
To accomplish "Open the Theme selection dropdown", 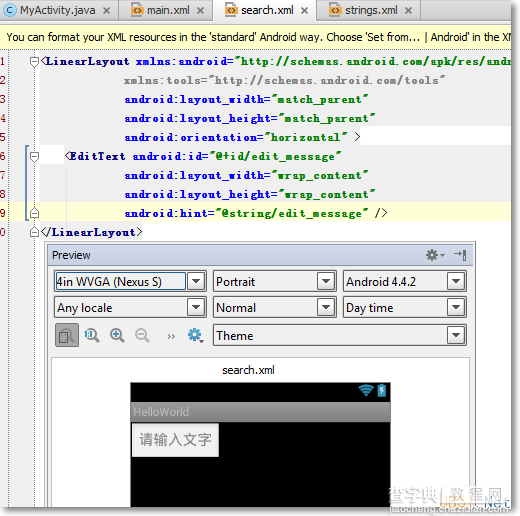I will [339, 335].
